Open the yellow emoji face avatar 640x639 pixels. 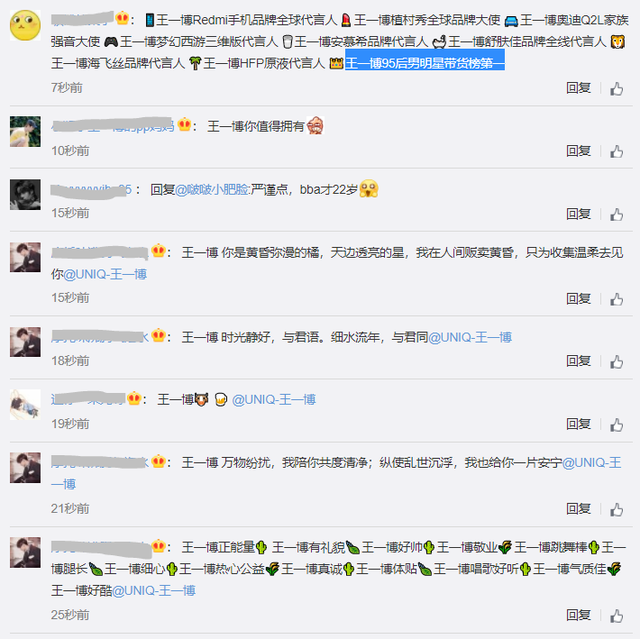click(25, 25)
